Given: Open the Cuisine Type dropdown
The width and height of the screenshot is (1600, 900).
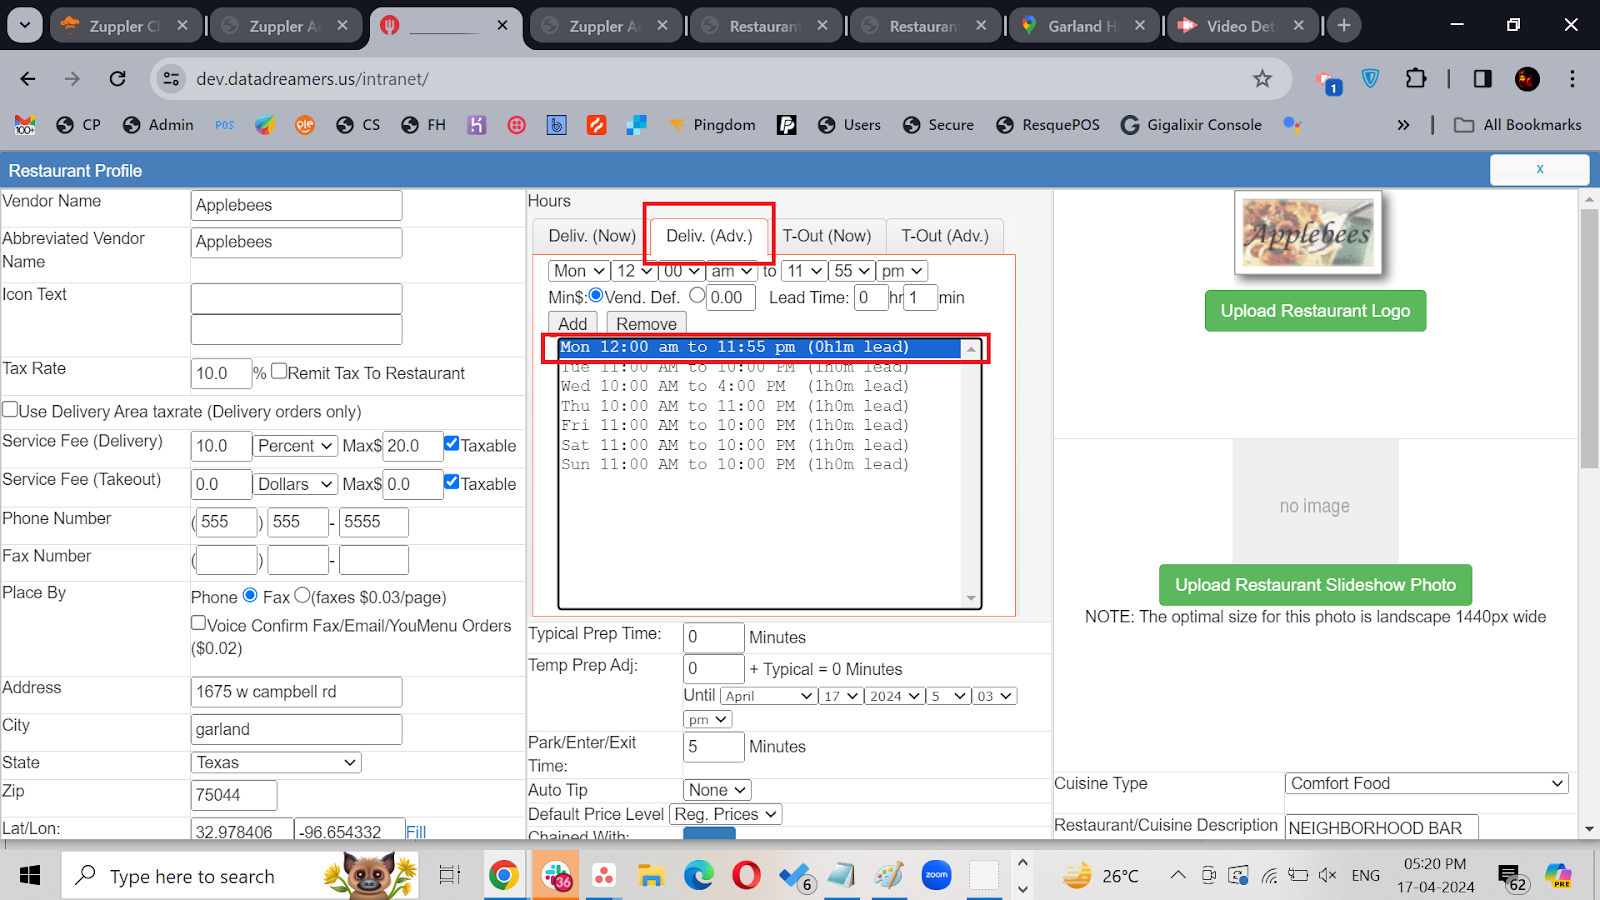Looking at the screenshot, I should 1426,784.
